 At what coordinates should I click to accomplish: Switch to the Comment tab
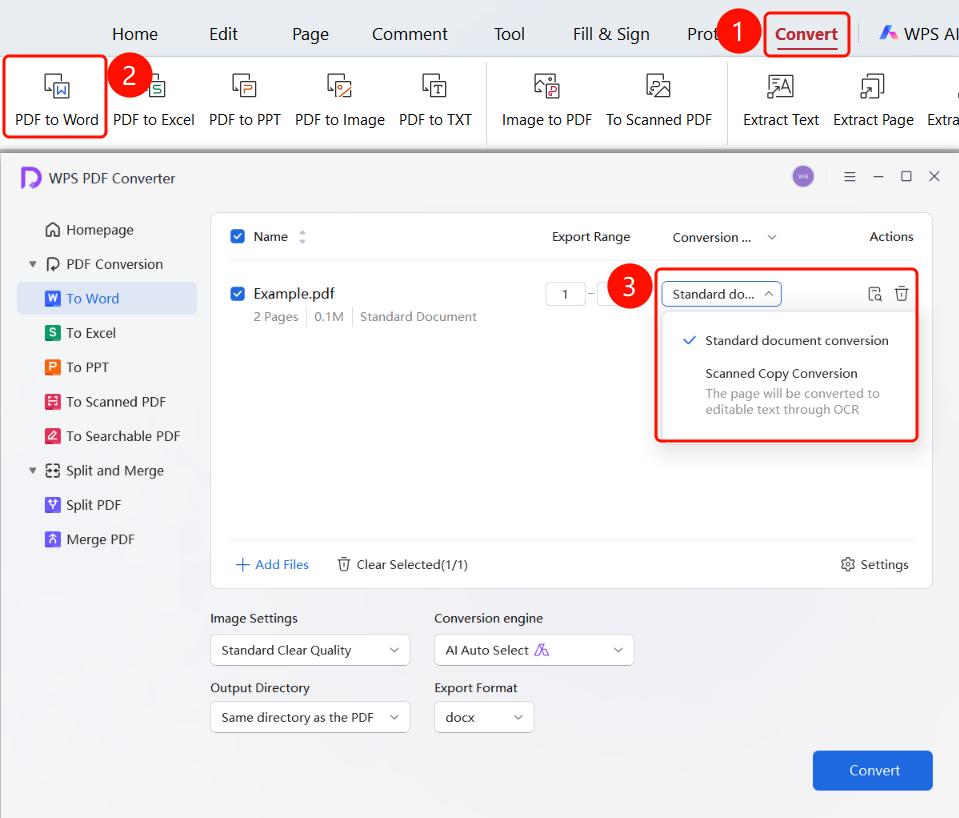coord(410,34)
